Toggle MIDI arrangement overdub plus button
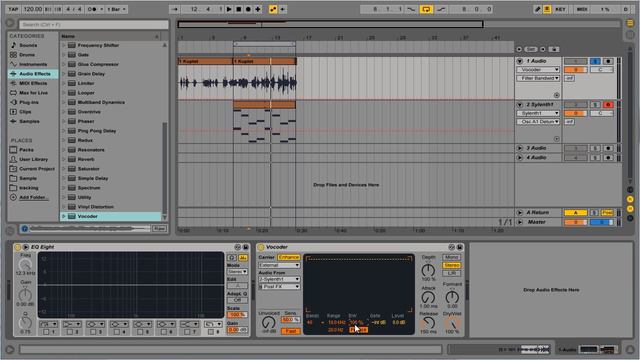The height and width of the screenshot is (360, 640). point(258,9)
